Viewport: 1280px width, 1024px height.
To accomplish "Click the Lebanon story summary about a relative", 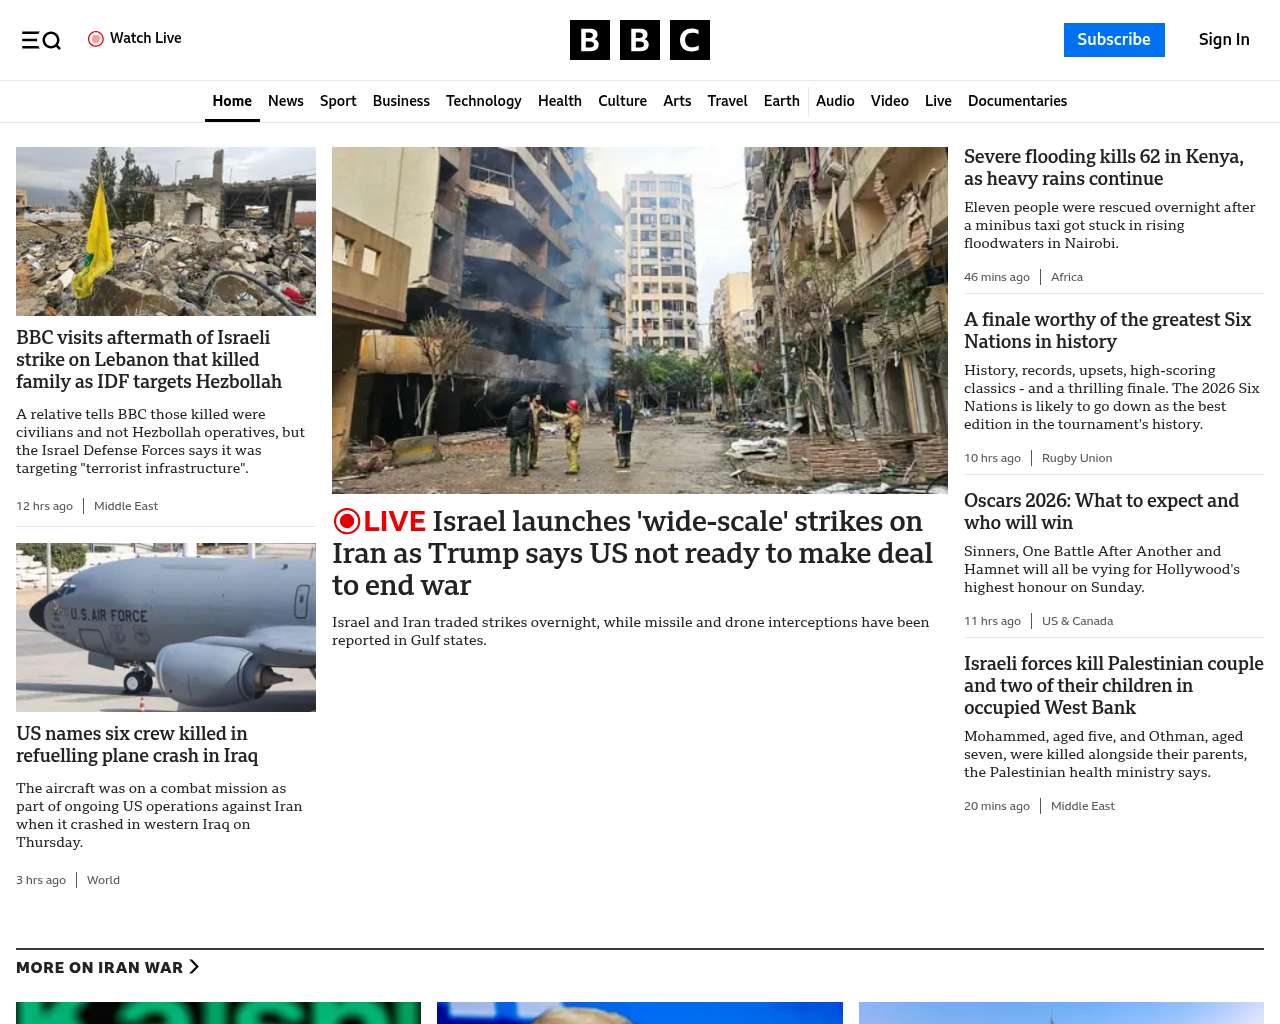I will point(160,441).
